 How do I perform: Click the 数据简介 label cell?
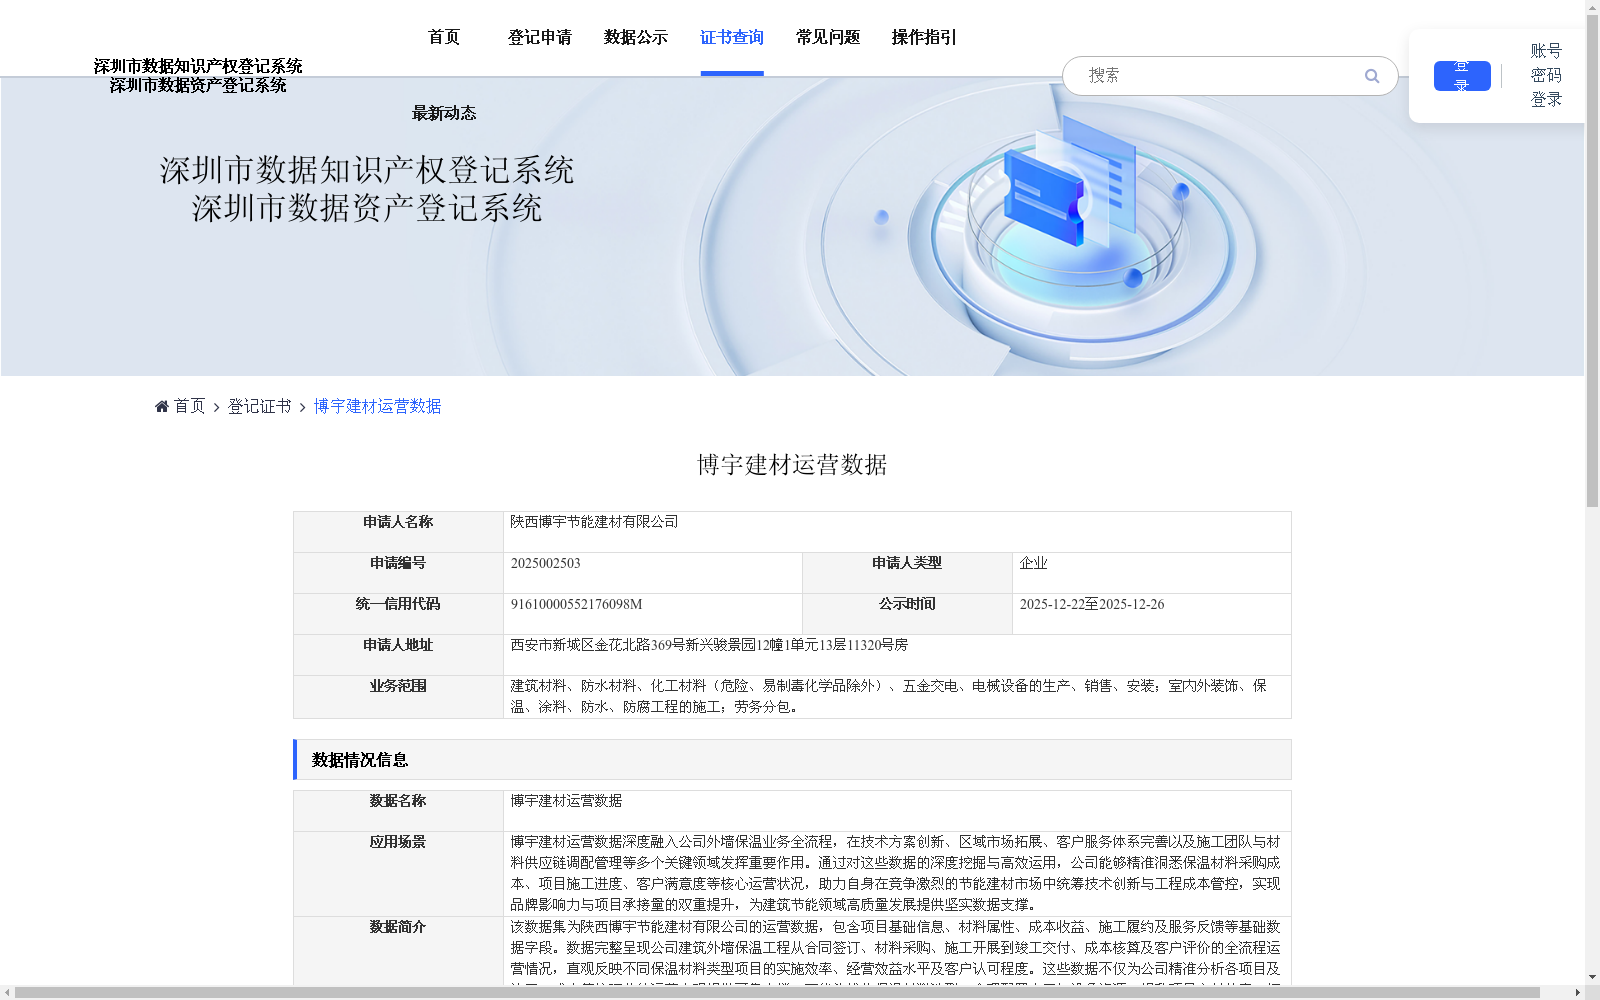pyautogui.click(x=398, y=951)
